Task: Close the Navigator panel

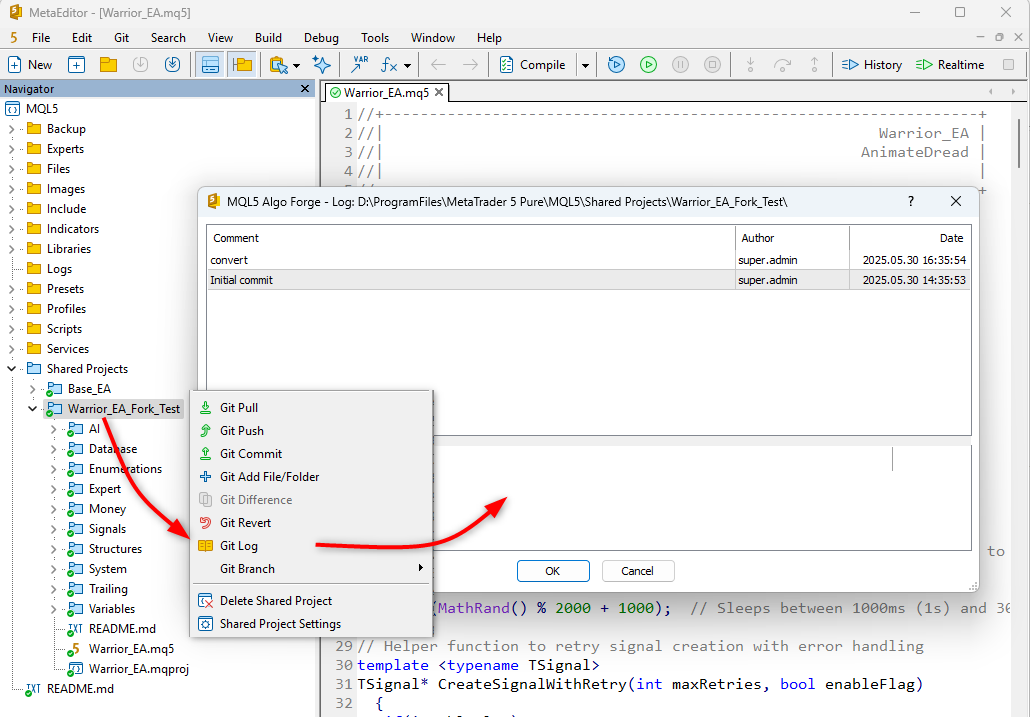Action: pos(305,89)
